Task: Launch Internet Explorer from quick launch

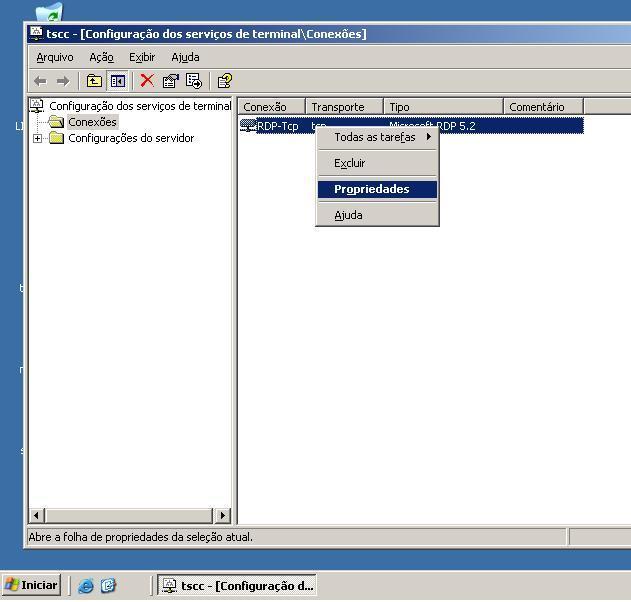Action: pyautogui.click(x=86, y=586)
